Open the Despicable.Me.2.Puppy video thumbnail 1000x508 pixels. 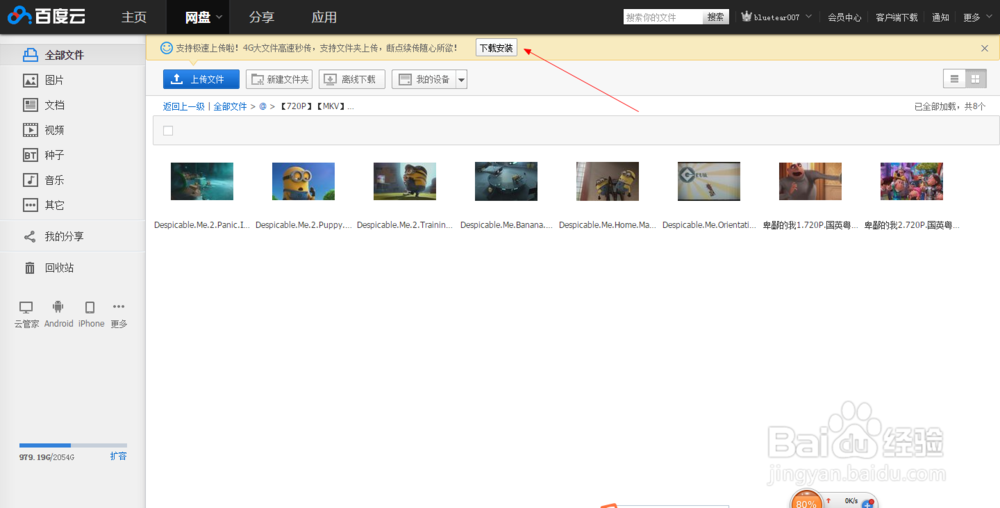(x=304, y=181)
